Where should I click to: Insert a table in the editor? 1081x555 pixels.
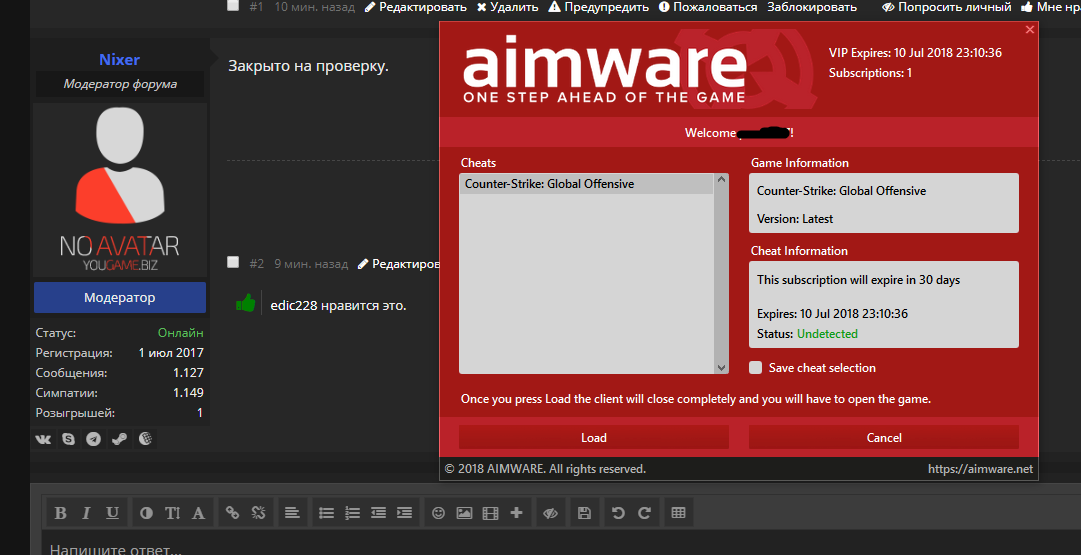click(x=678, y=513)
